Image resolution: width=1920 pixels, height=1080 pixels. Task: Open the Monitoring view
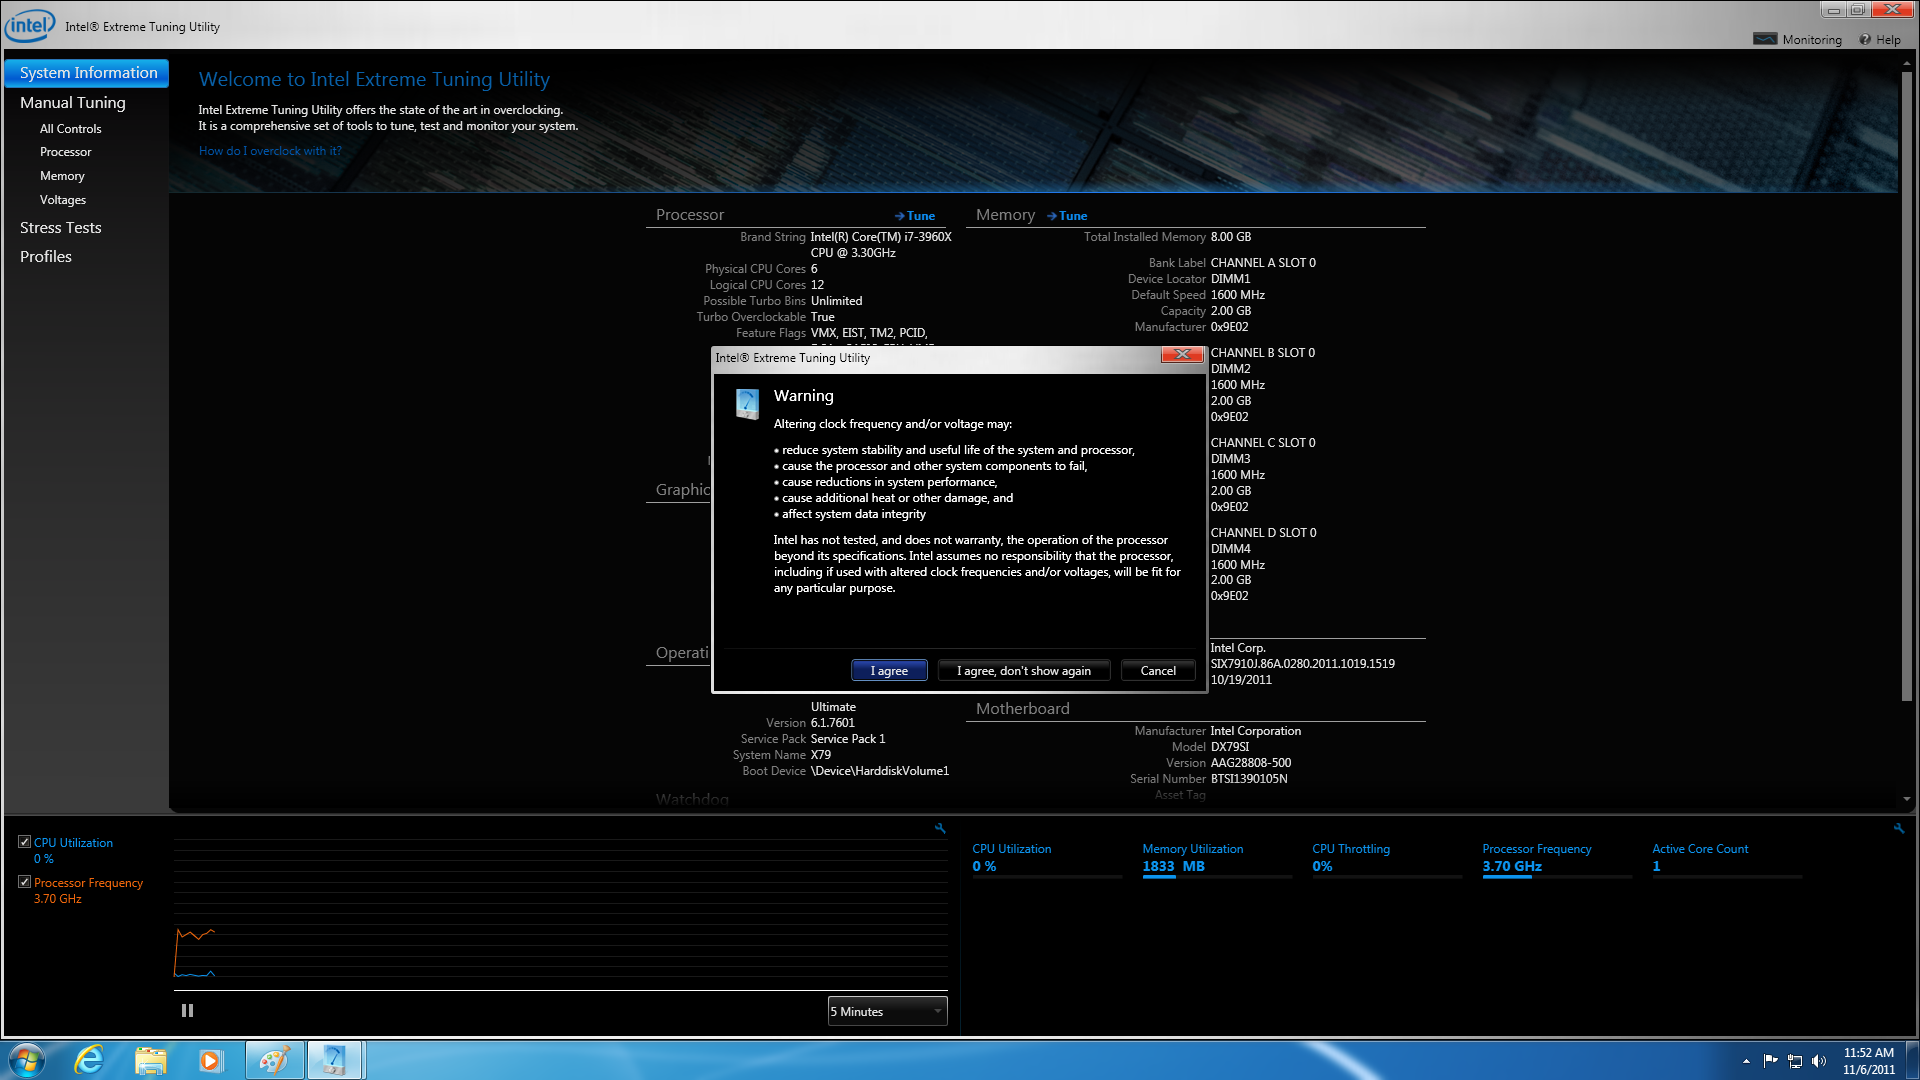tap(1798, 40)
